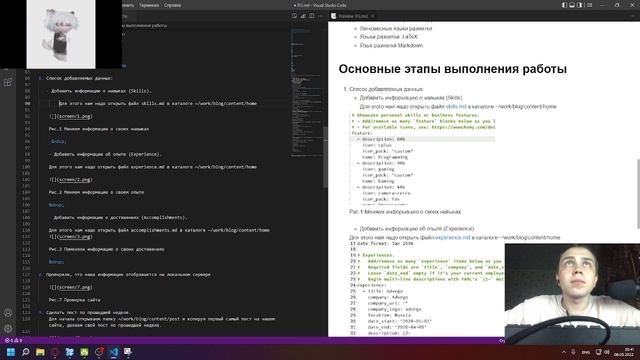Click the screen/7.png link in editor
Screen dimensions: 640x360
75,287
